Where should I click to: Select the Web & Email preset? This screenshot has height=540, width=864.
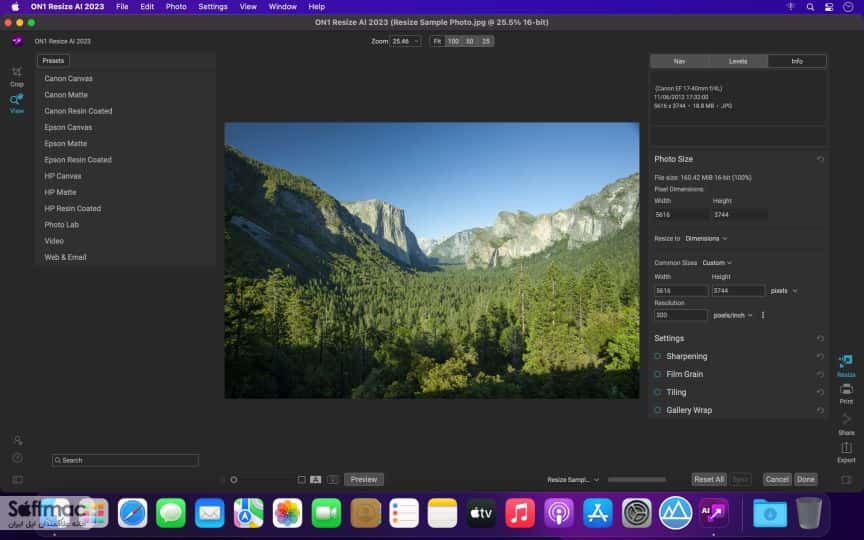66,257
